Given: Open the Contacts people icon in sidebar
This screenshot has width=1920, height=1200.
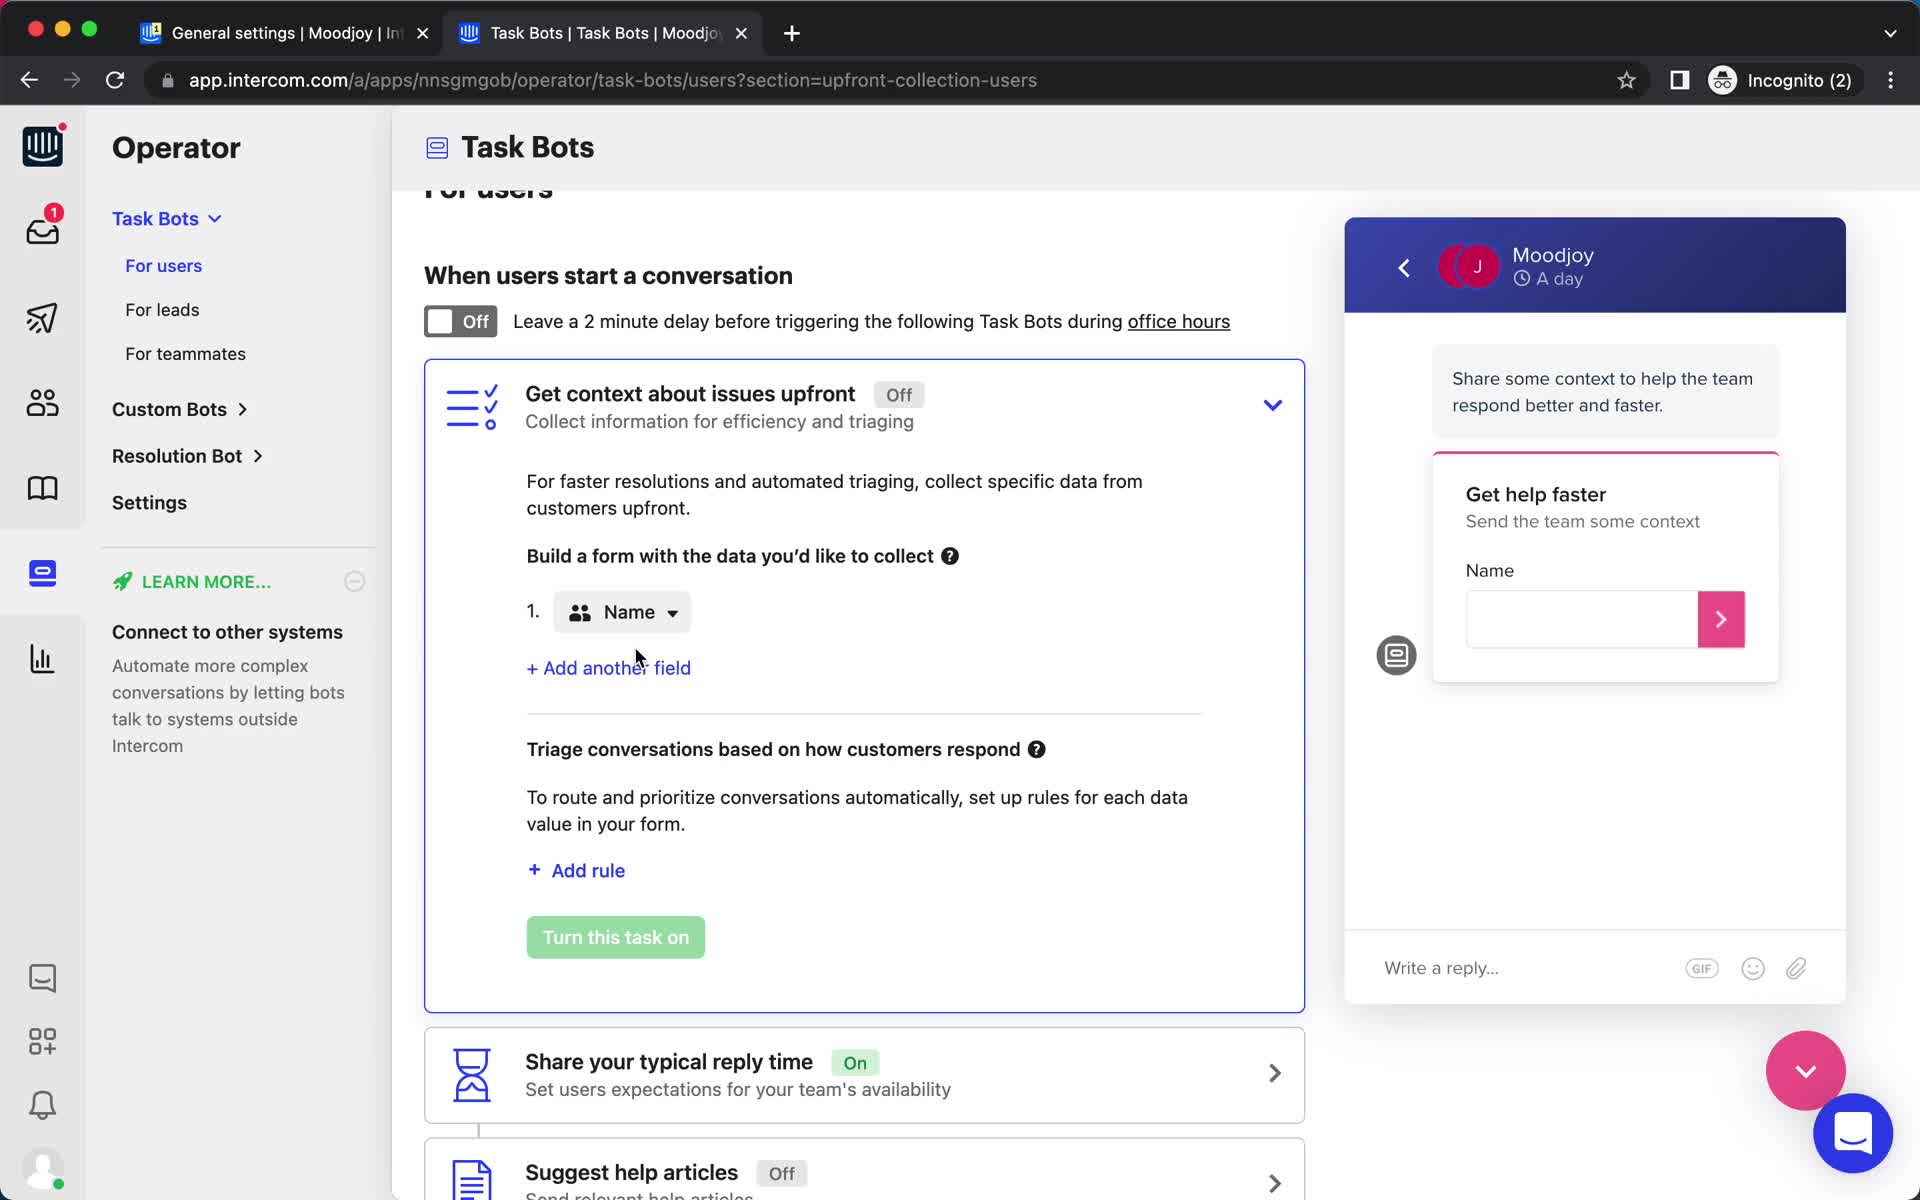Looking at the screenshot, I should pos(42,403).
